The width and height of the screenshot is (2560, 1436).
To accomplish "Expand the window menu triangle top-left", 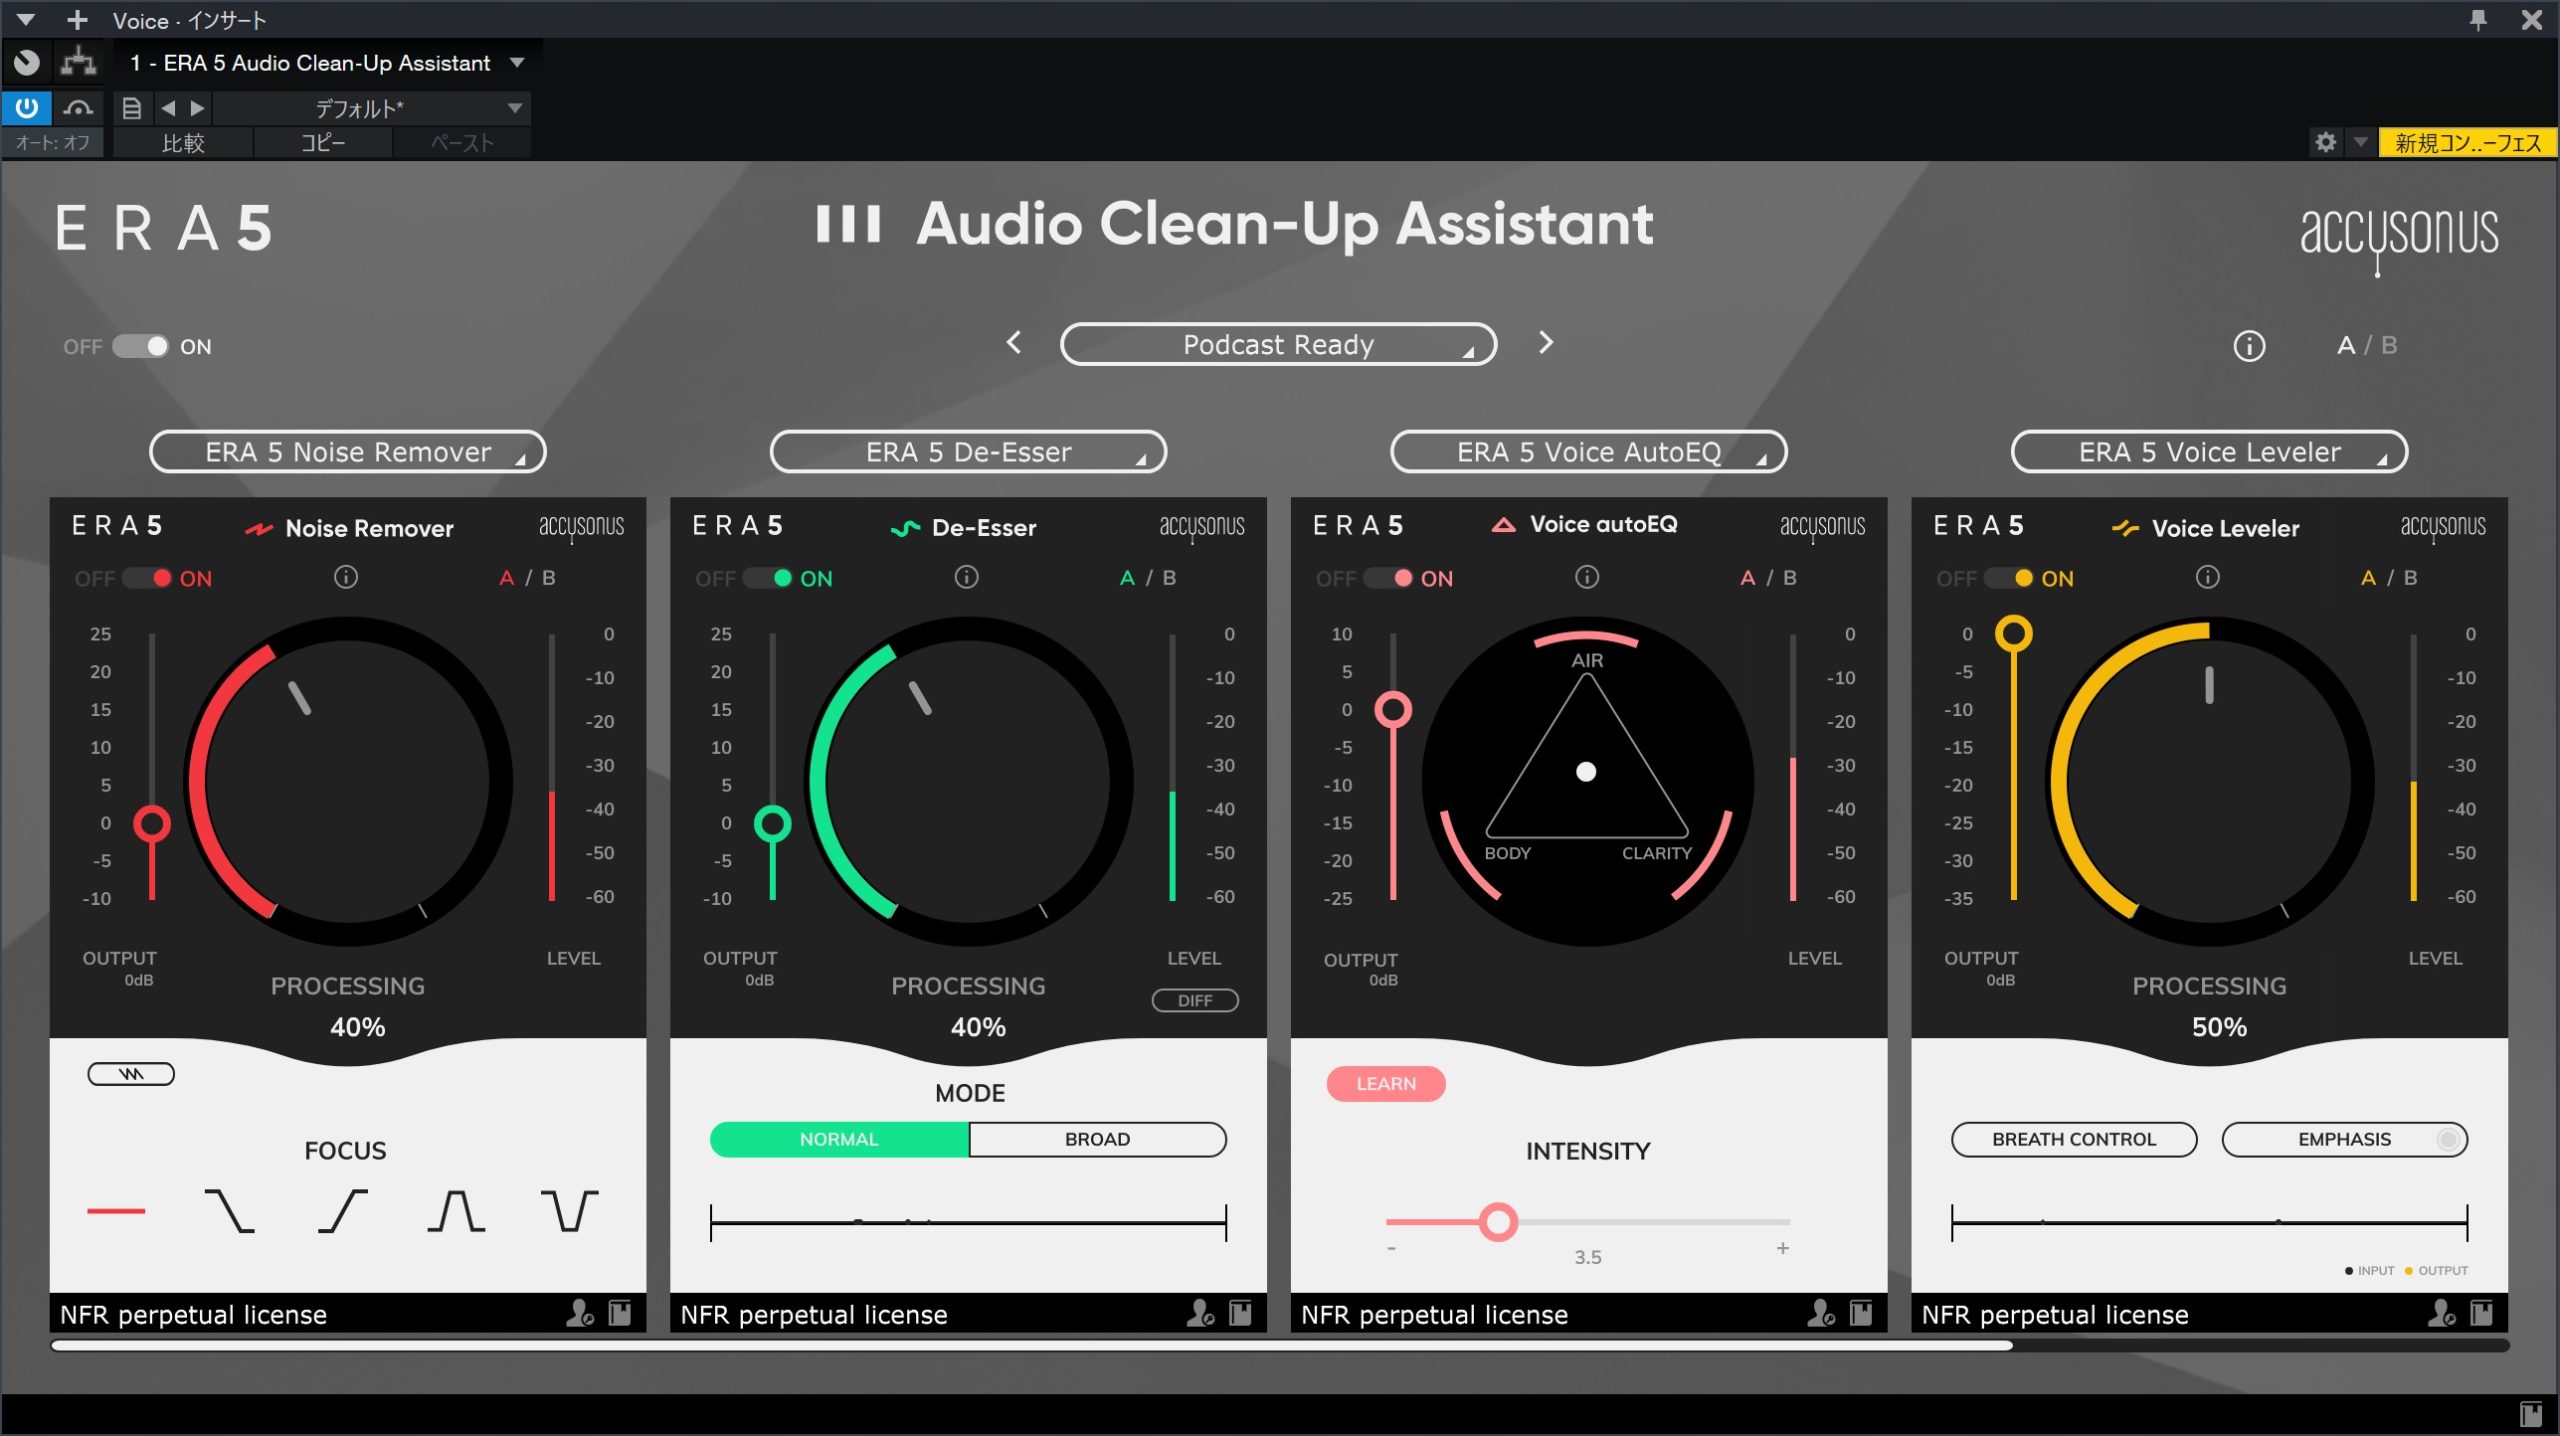I will click(26, 20).
